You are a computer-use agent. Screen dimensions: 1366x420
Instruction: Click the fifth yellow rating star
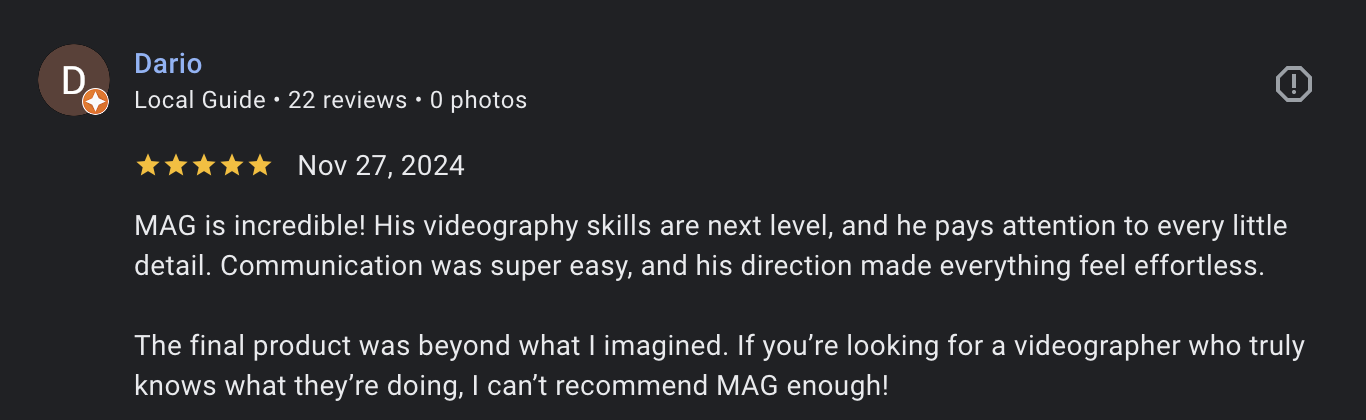click(259, 166)
